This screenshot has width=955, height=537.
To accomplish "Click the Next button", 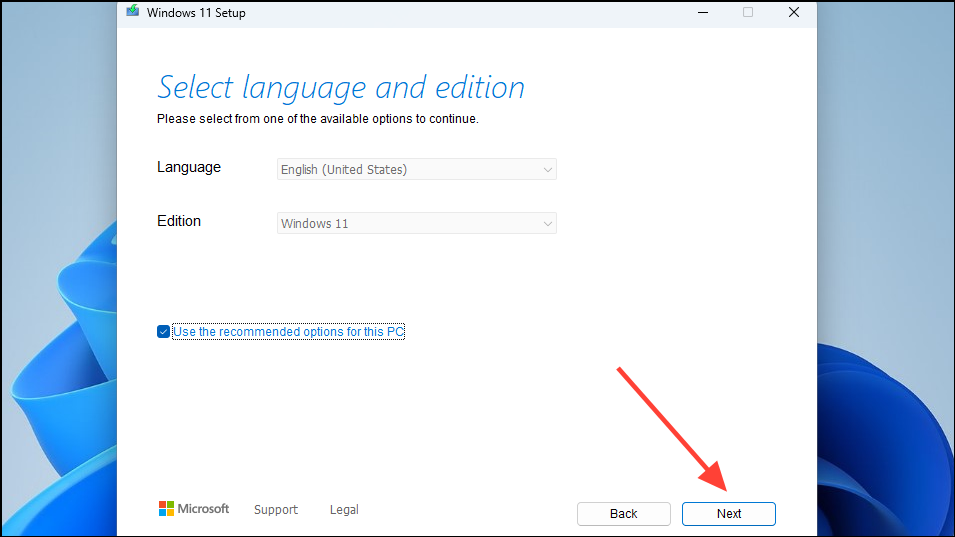I will click(x=728, y=514).
